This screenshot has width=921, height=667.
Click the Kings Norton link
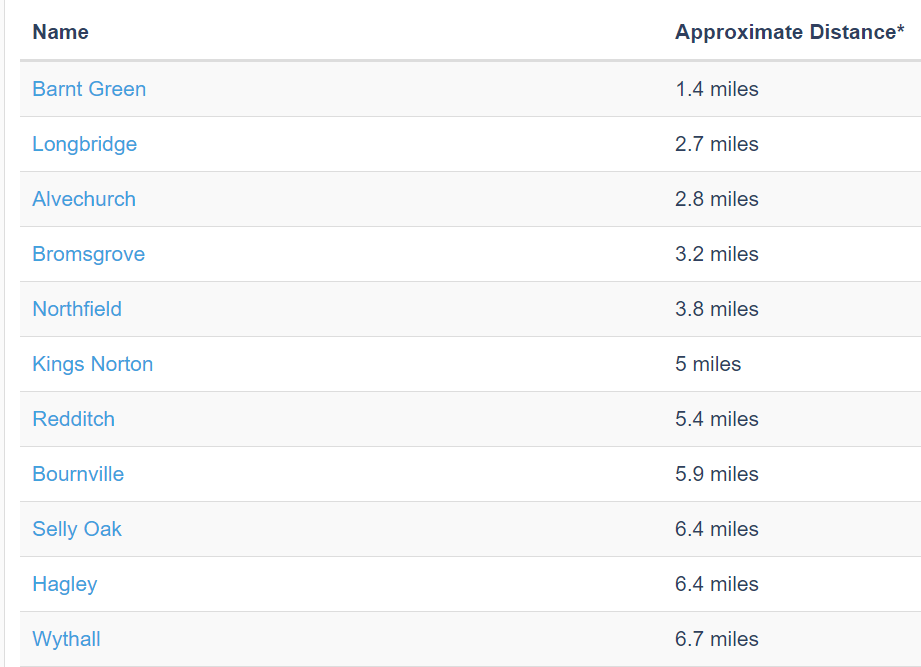pyautogui.click(x=92, y=364)
